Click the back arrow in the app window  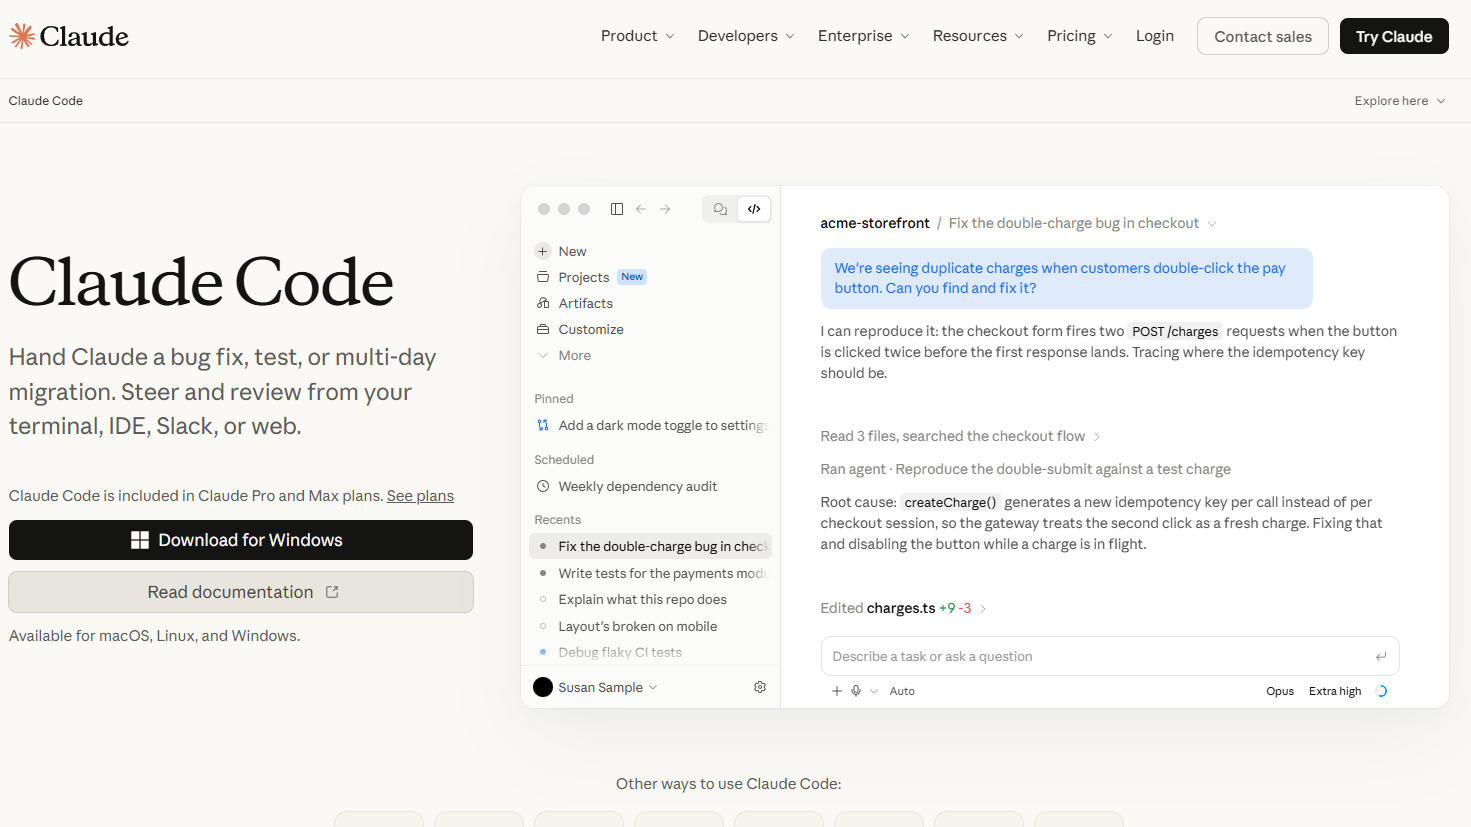tap(641, 209)
